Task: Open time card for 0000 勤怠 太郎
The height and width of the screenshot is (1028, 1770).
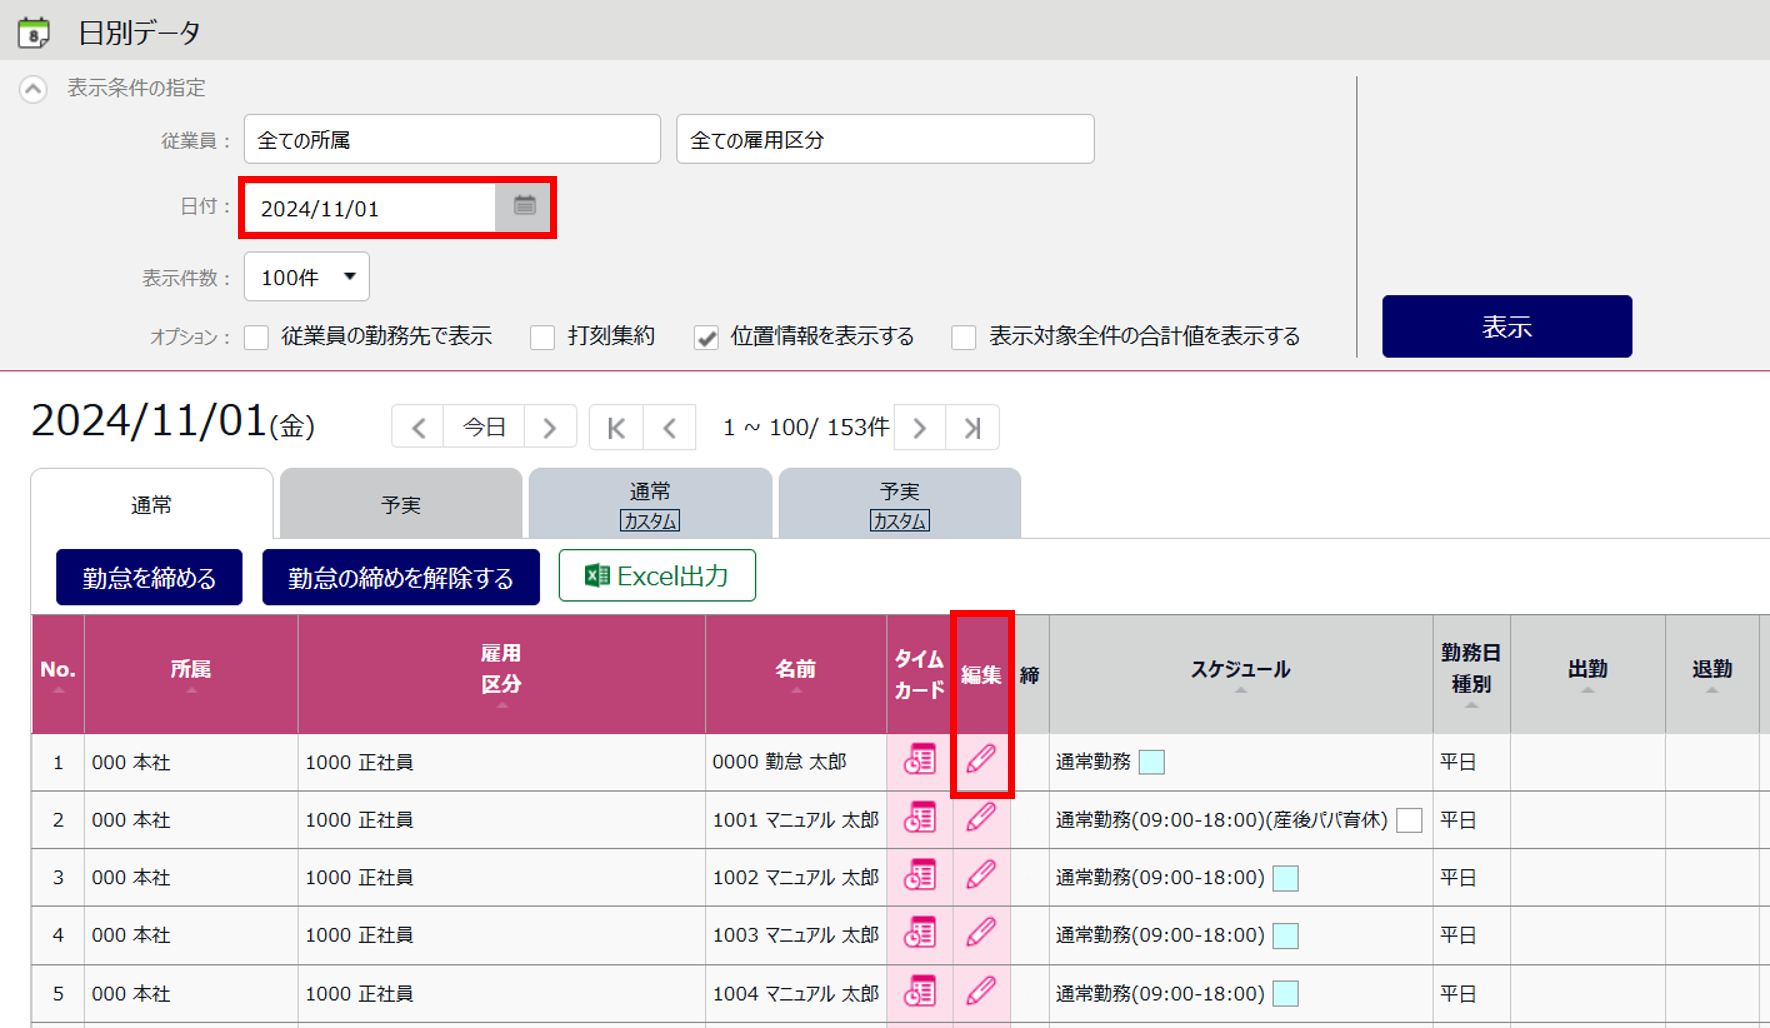Action: [919, 760]
